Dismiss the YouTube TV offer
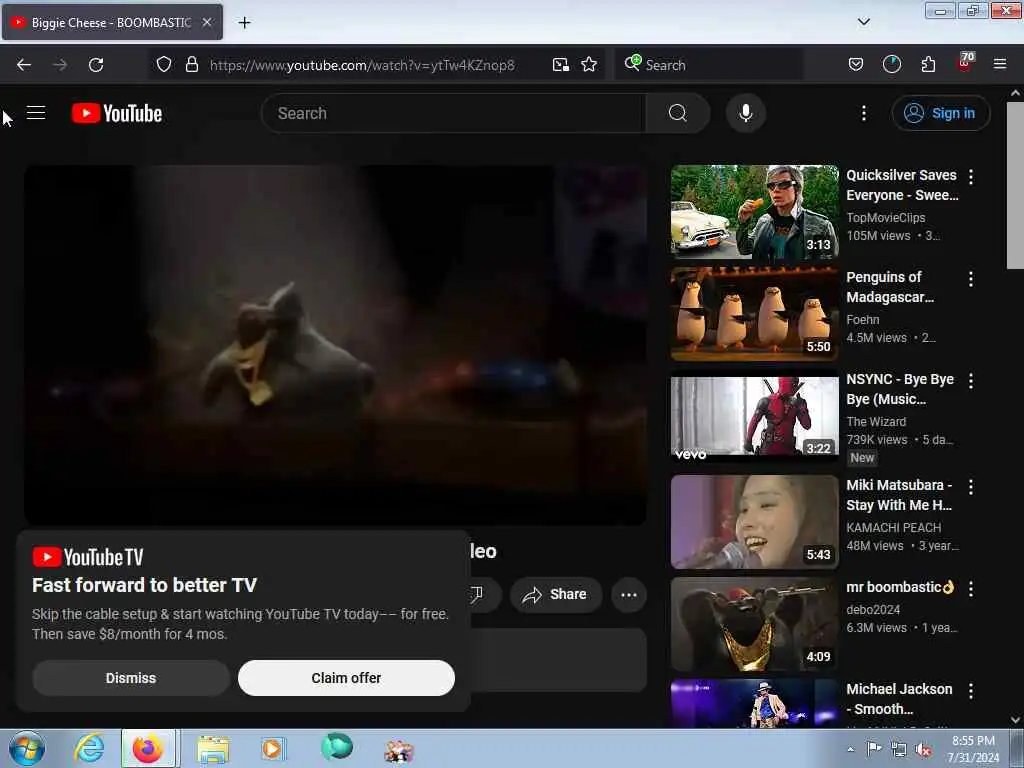This screenshot has height=768, width=1024. pos(131,678)
